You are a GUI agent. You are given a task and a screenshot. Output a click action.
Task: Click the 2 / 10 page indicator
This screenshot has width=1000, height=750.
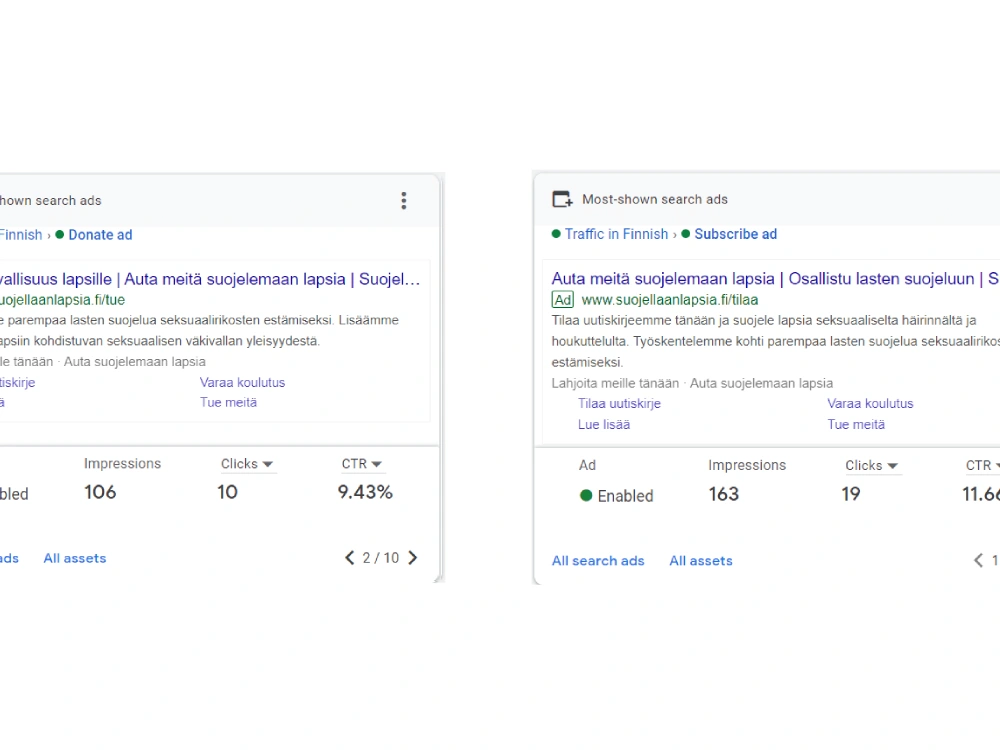pyautogui.click(x=381, y=558)
